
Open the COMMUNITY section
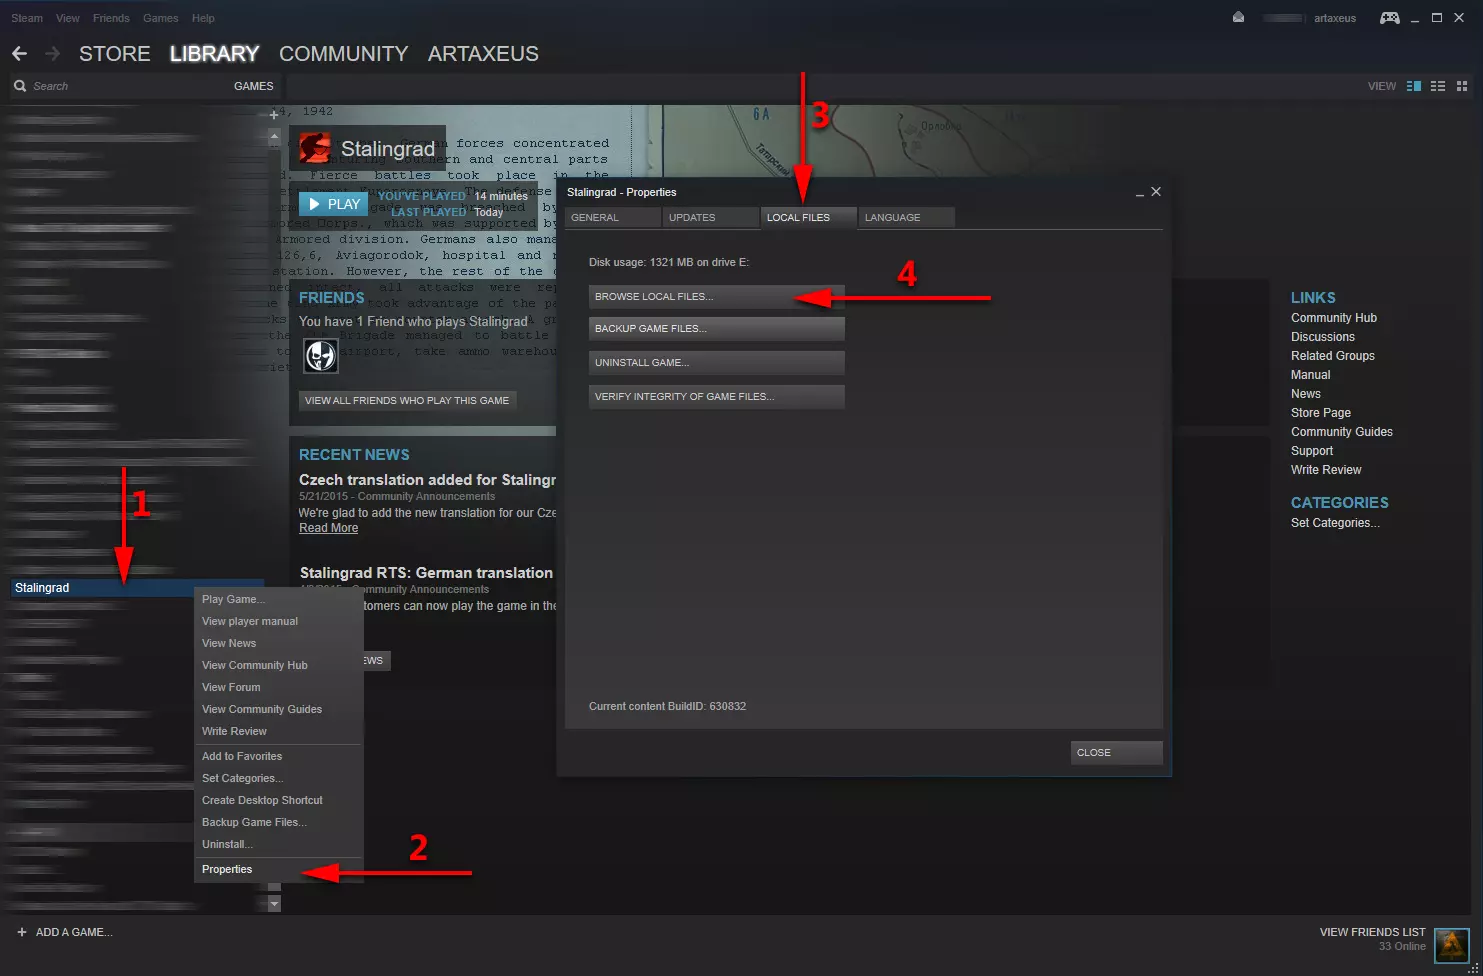pos(343,54)
